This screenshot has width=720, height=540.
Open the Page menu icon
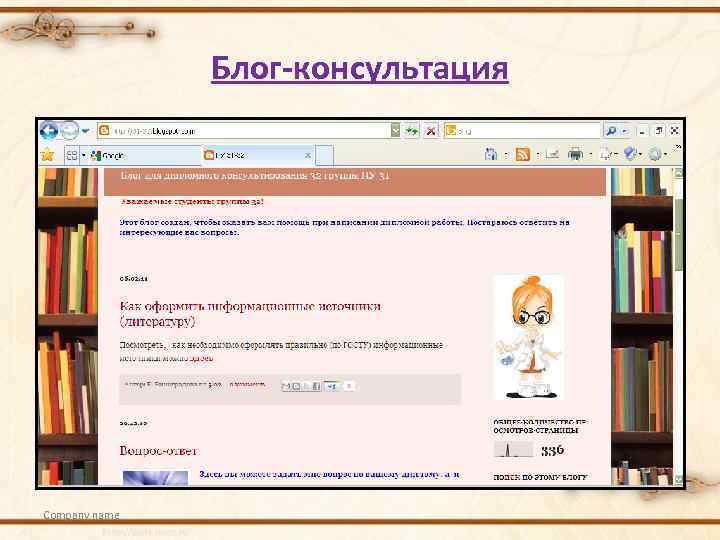click(606, 155)
